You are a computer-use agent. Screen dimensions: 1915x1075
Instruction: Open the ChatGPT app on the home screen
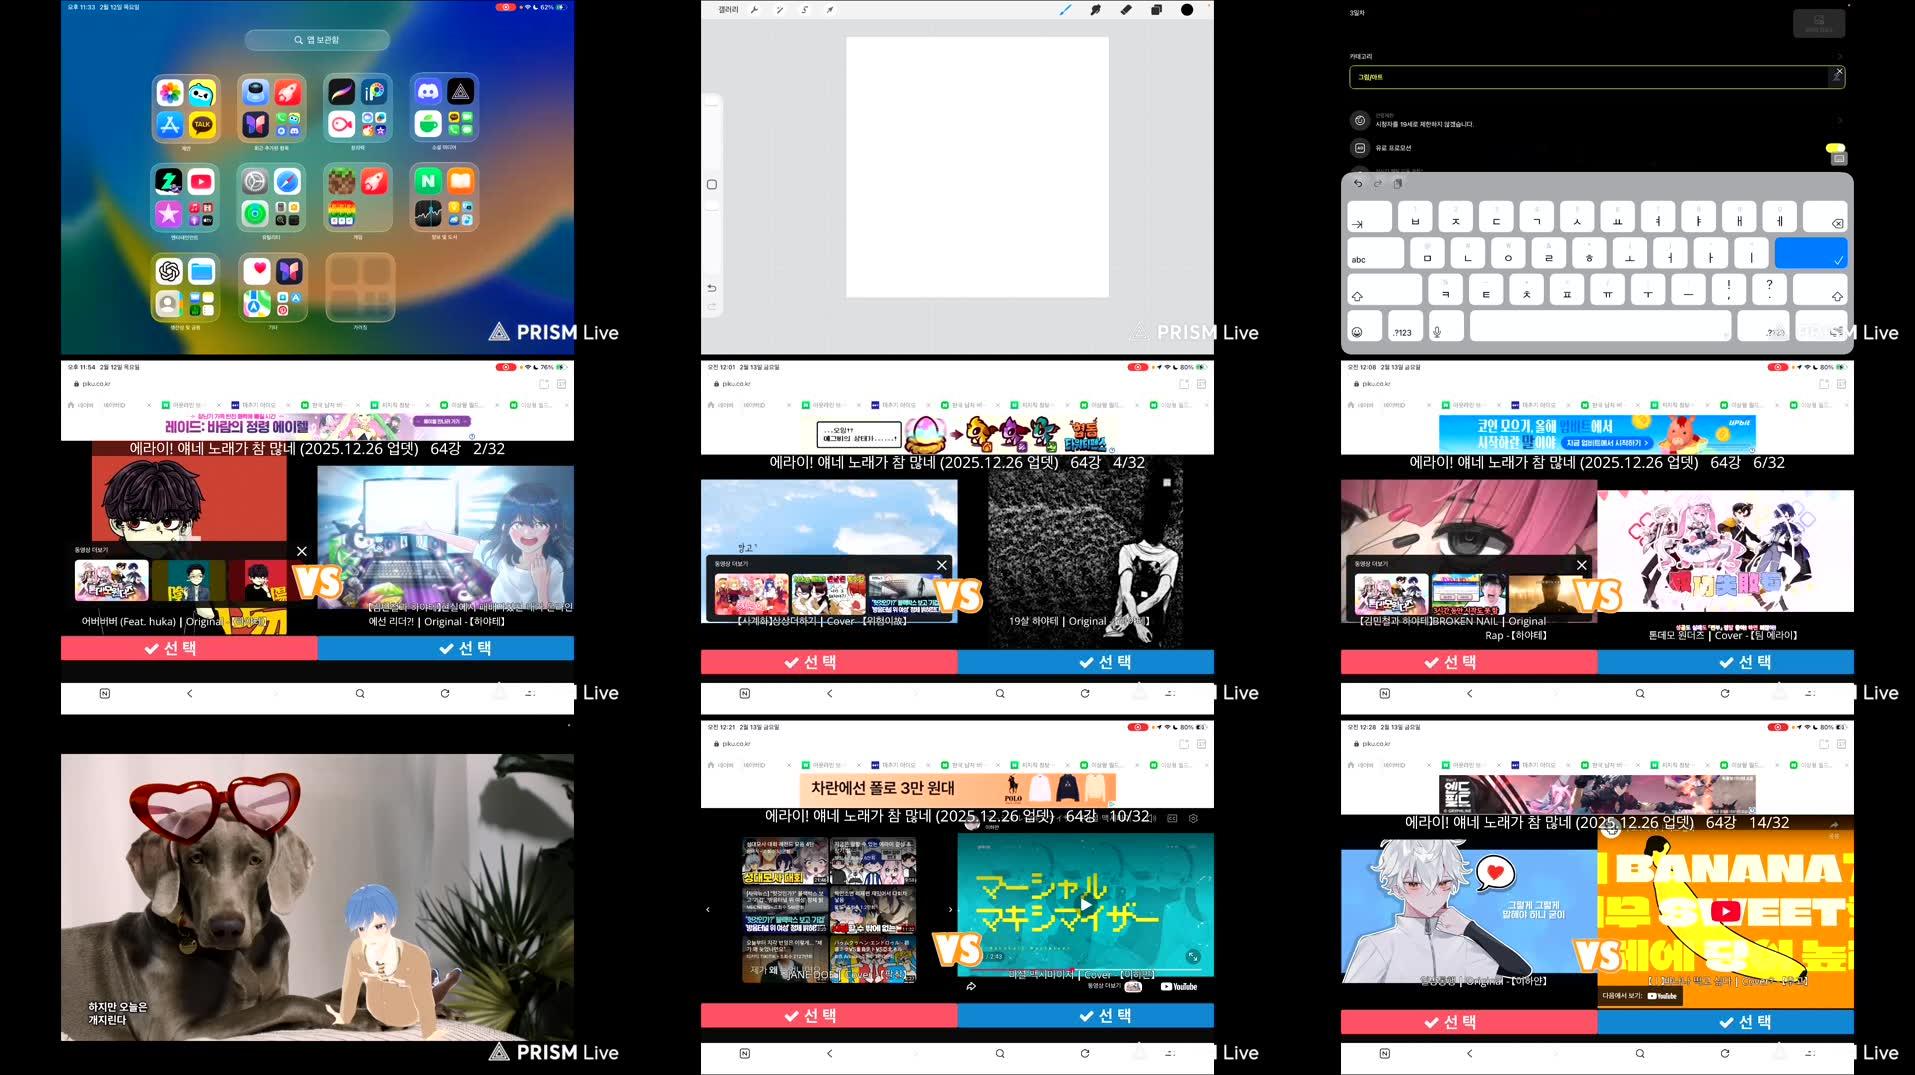(168, 270)
